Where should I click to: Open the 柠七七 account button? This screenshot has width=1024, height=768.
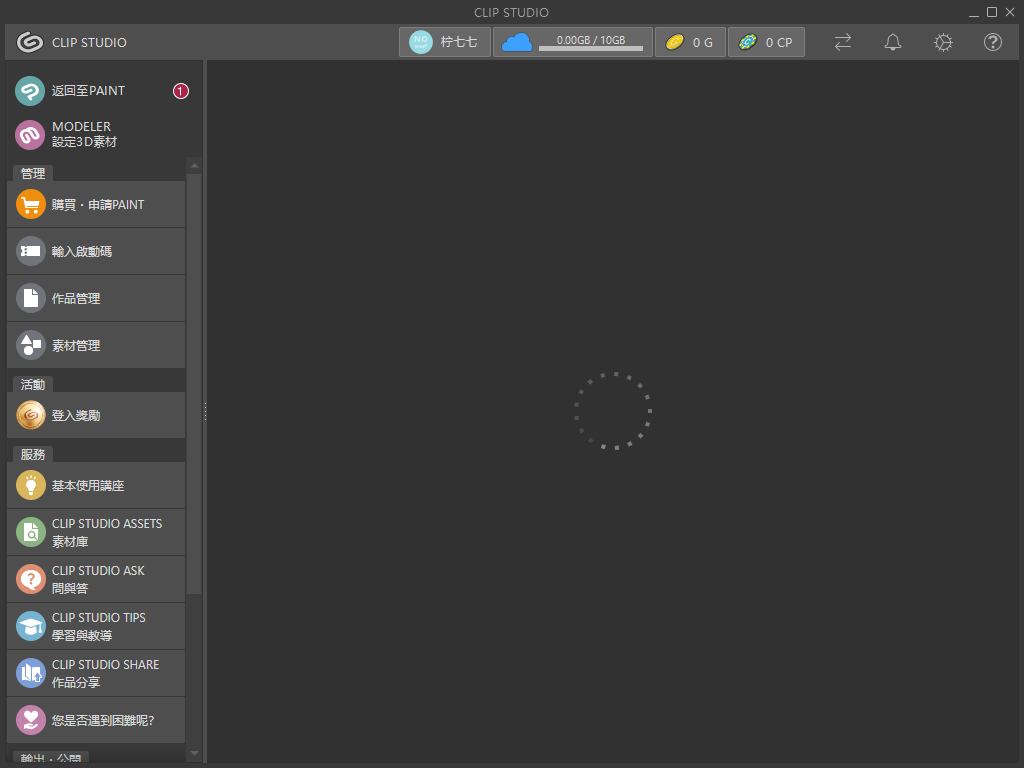point(445,42)
